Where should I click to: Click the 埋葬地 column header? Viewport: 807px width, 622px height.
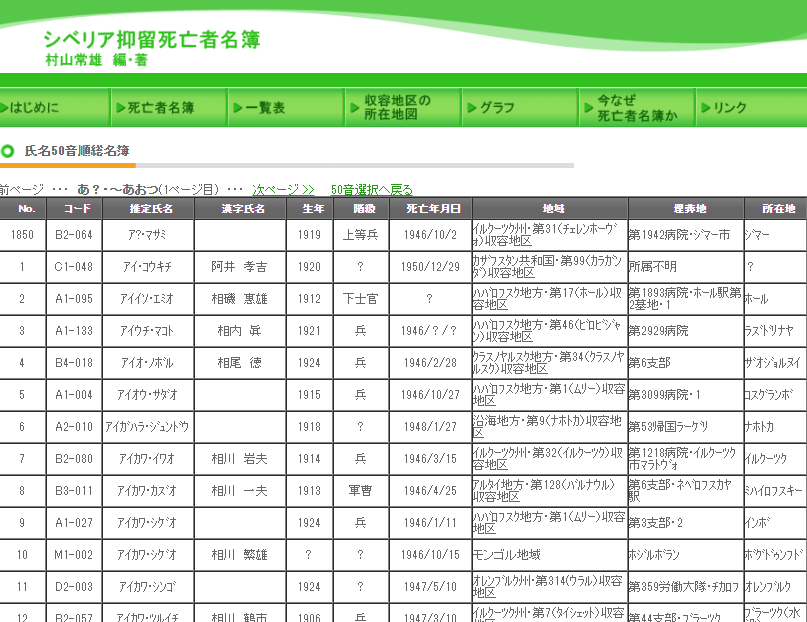(686, 208)
